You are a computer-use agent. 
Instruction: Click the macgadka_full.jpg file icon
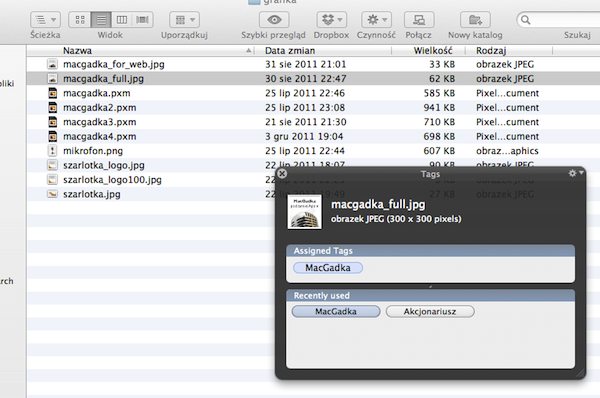[x=52, y=79]
